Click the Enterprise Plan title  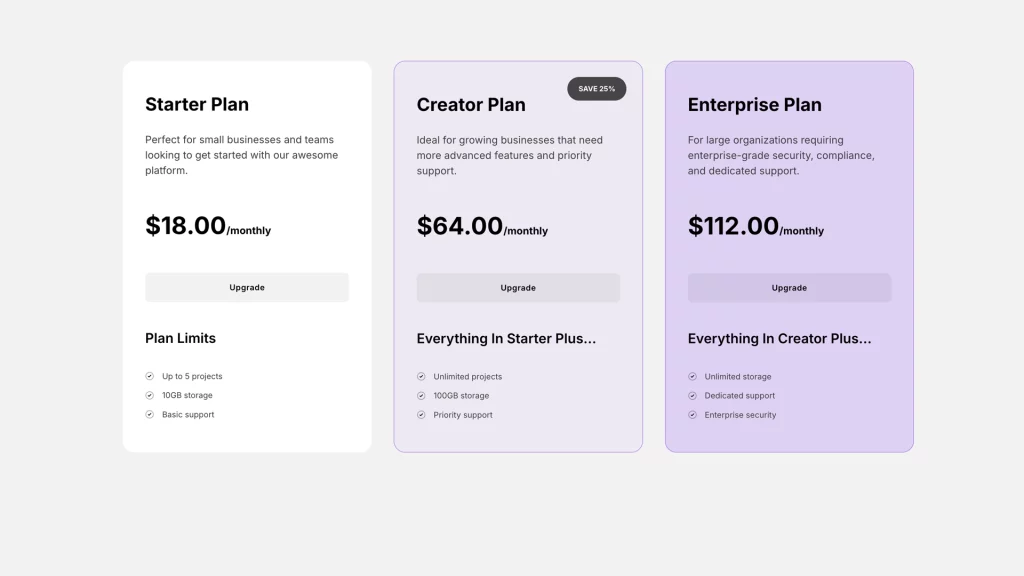[x=755, y=105]
